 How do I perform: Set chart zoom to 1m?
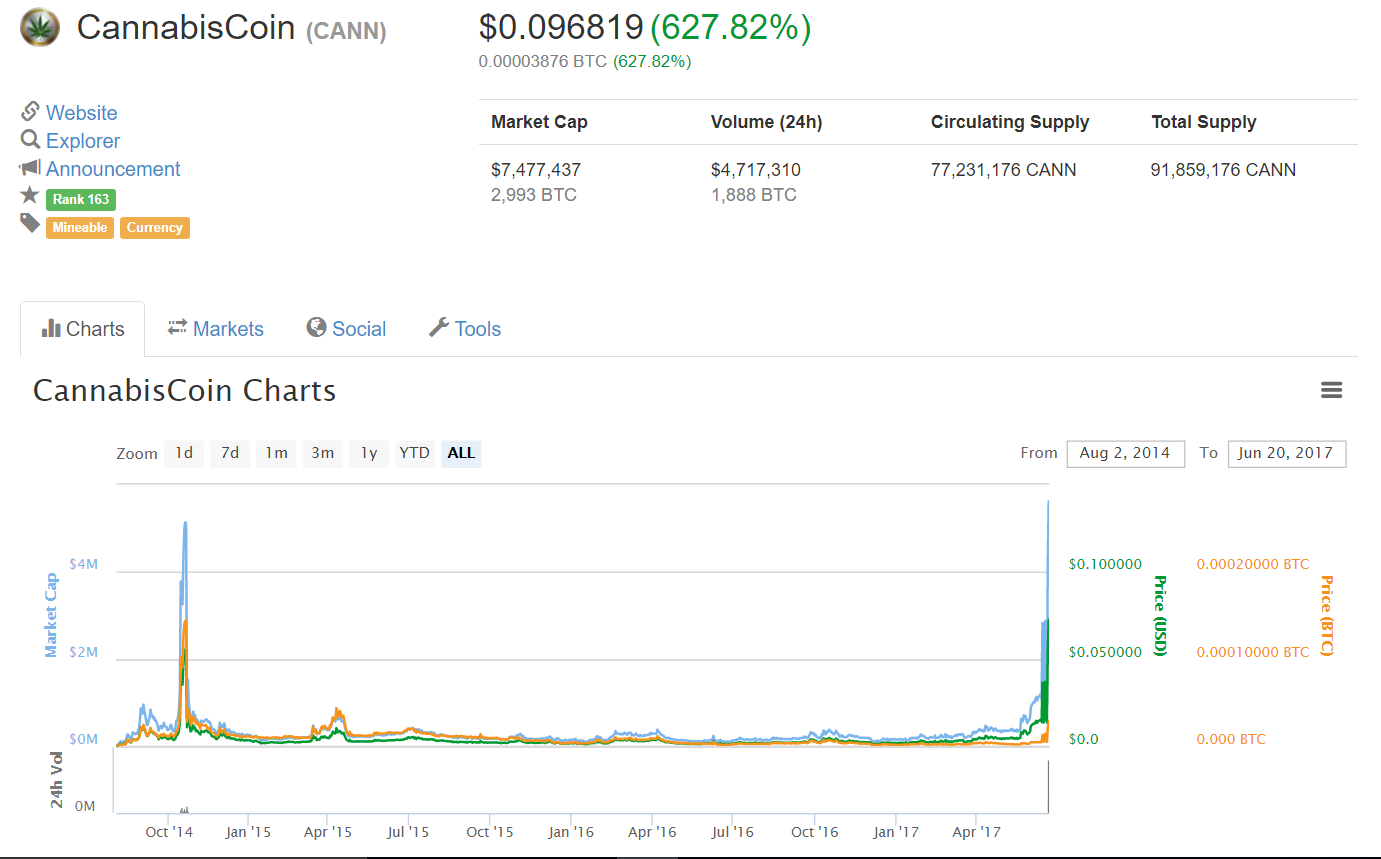(x=276, y=453)
